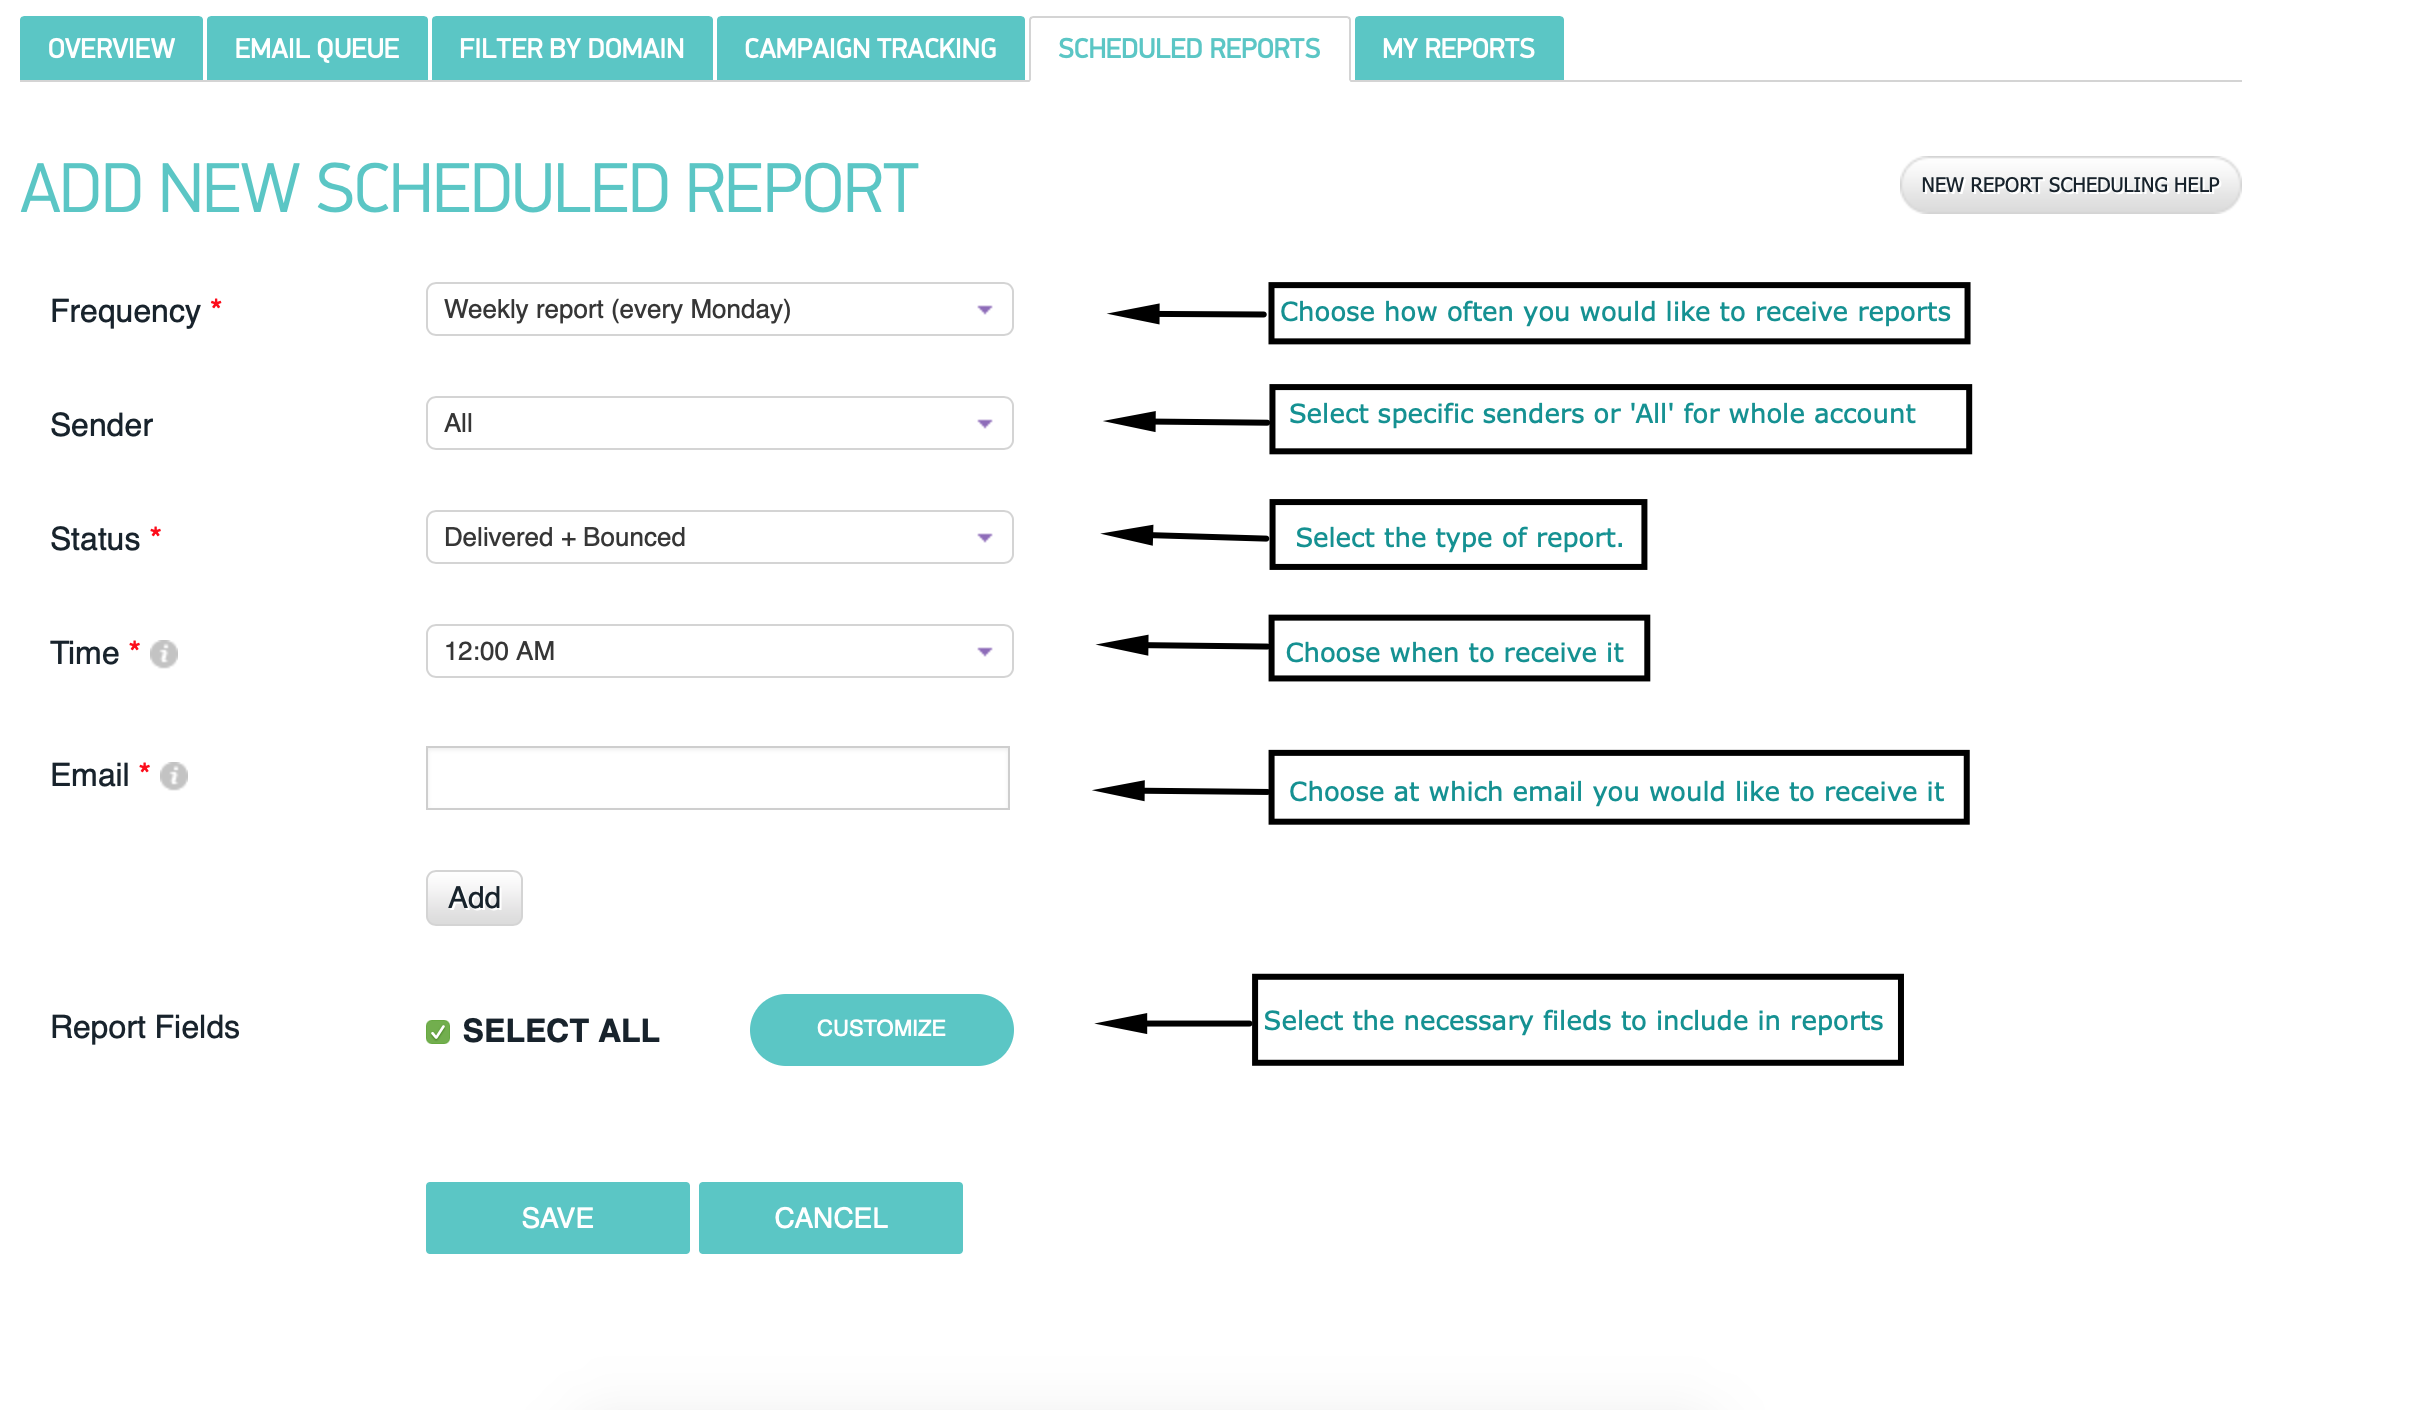Click the Customize report fields button
Image resolution: width=2422 pixels, height=1410 pixels.
click(881, 1029)
